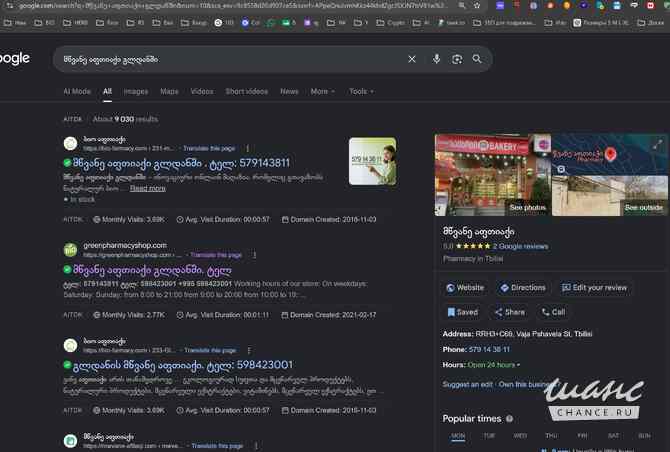This screenshot has width=670, height=452.
Task: Open site information icon beside the URL
Action: (10, 6)
